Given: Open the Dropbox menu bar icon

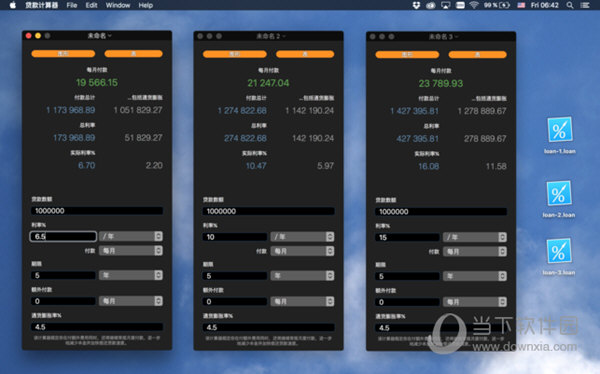Looking at the screenshot, I should click(x=416, y=5).
